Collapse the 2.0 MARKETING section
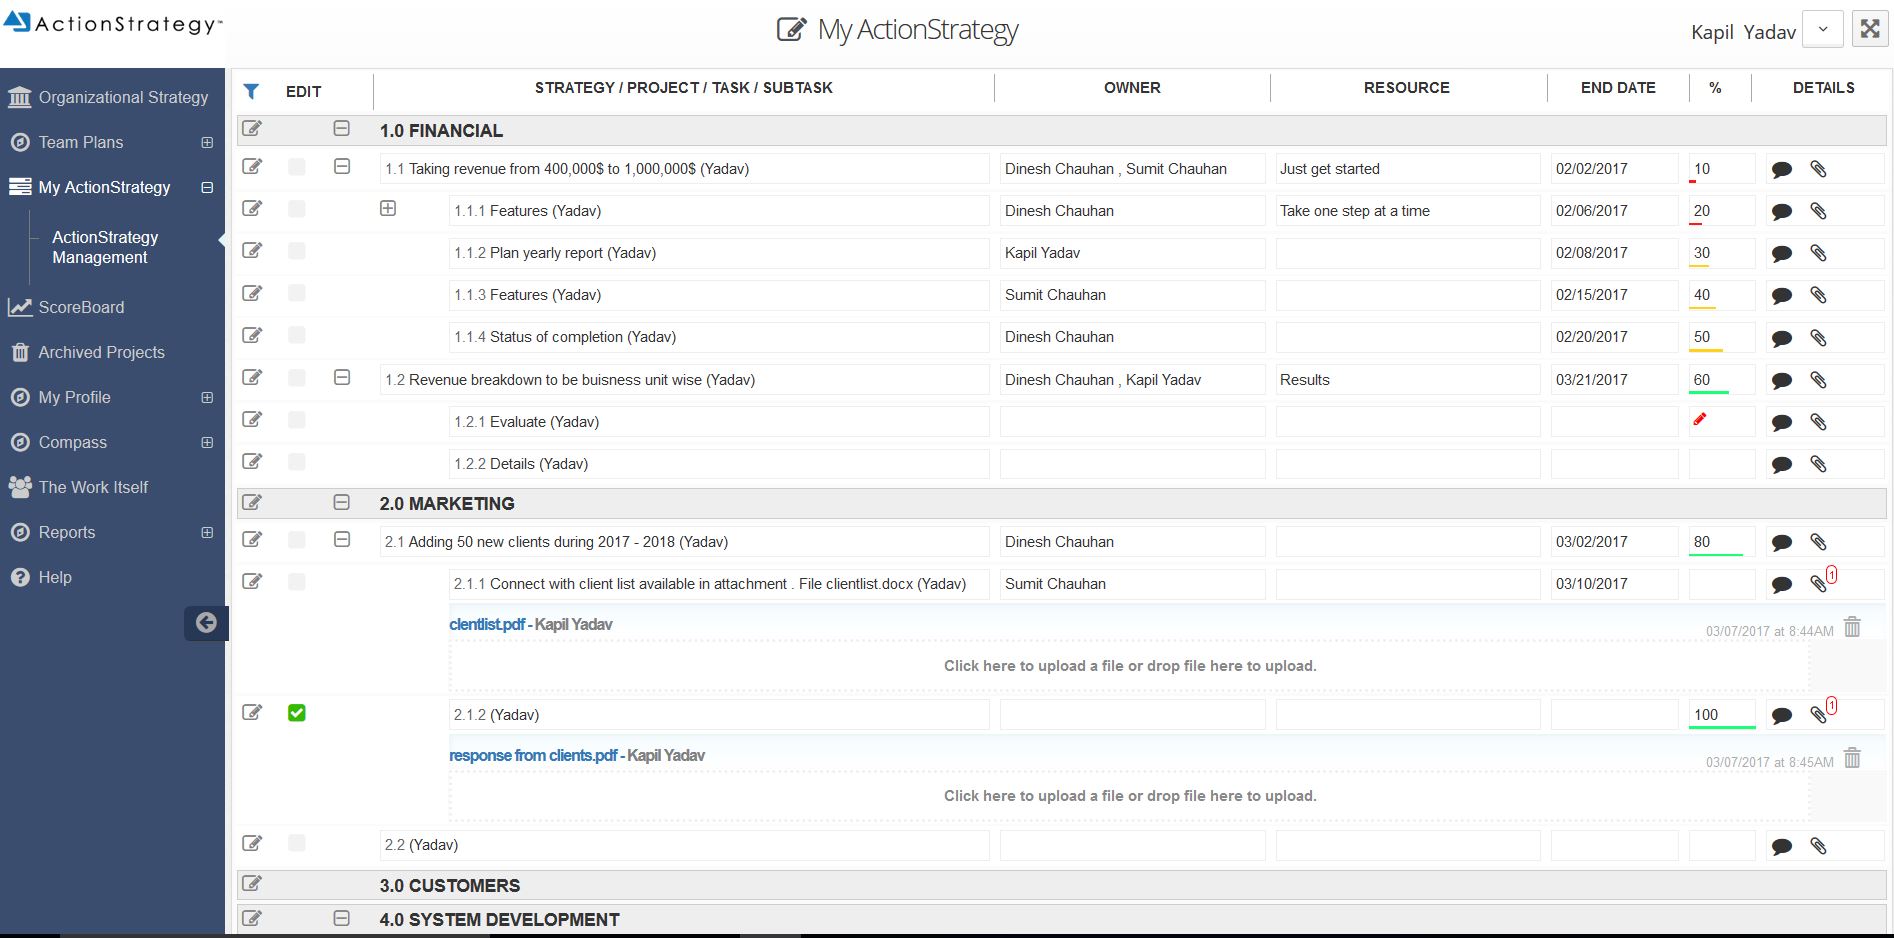 coord(342,501)
